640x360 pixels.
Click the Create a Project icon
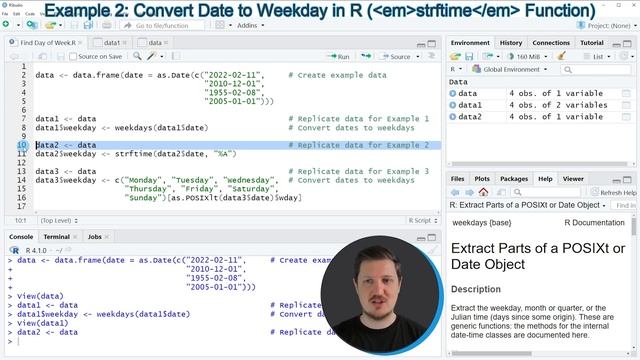(32, 25)
